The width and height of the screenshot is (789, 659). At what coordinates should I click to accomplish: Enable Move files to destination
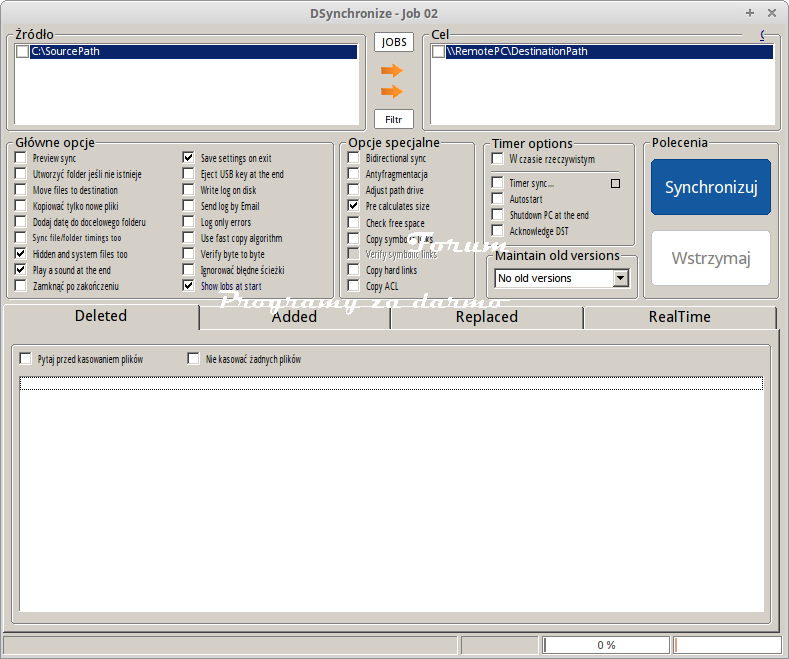click(x=21, y=190)
